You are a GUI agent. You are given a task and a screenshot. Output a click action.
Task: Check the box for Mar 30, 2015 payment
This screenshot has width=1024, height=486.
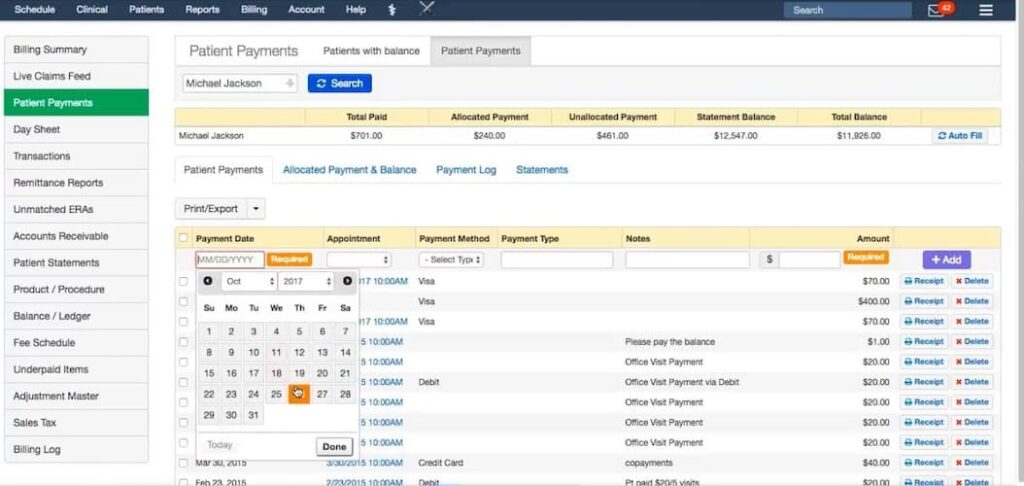point(183,463)
